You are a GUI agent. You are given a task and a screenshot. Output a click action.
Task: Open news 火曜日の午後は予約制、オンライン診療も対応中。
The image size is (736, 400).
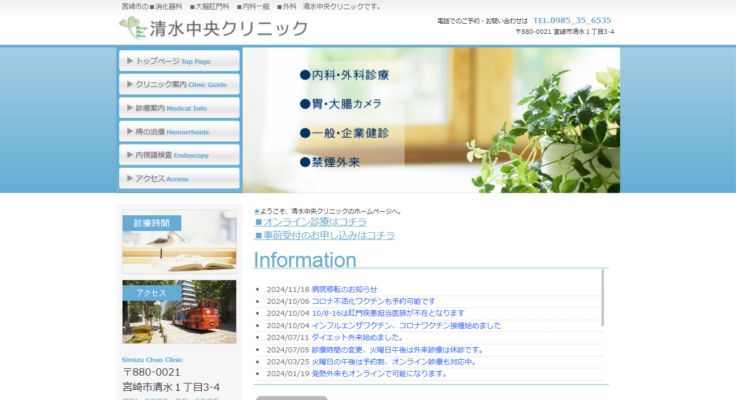[x=394, y=362]
